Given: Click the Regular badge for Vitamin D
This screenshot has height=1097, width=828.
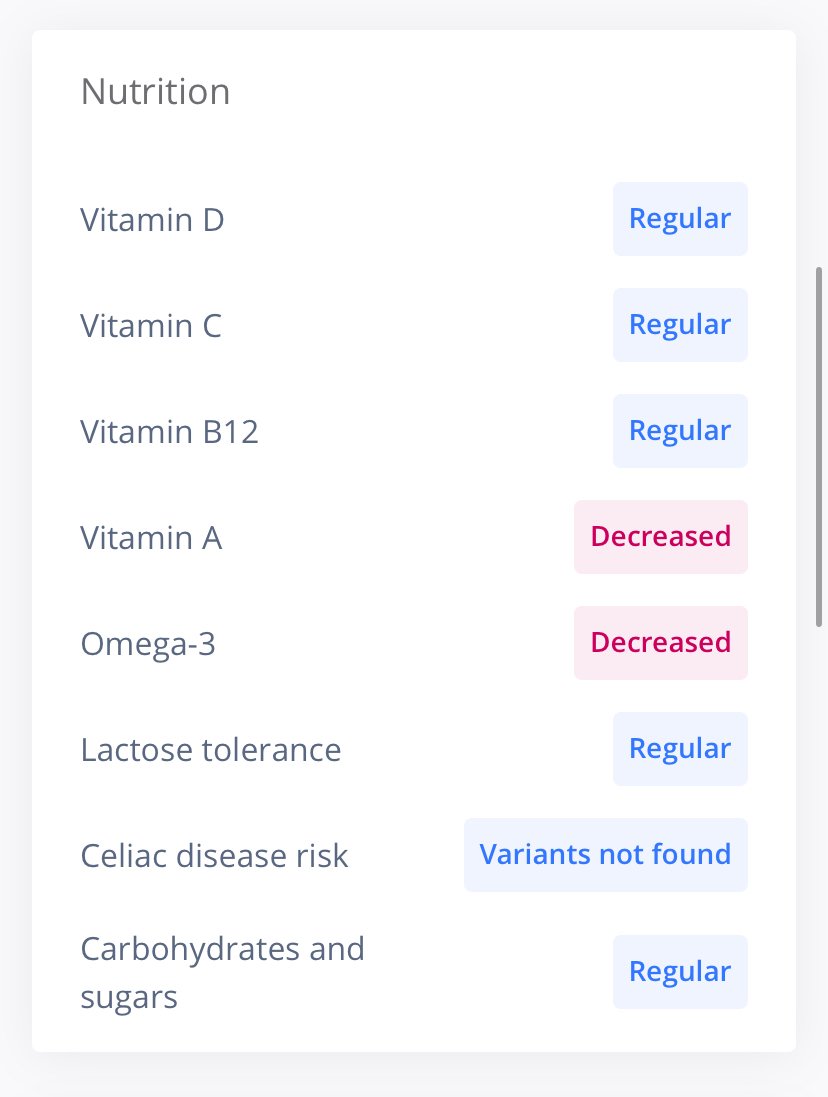Looking at the screenshot, I should pyautogui.click(x=680, y=219).
